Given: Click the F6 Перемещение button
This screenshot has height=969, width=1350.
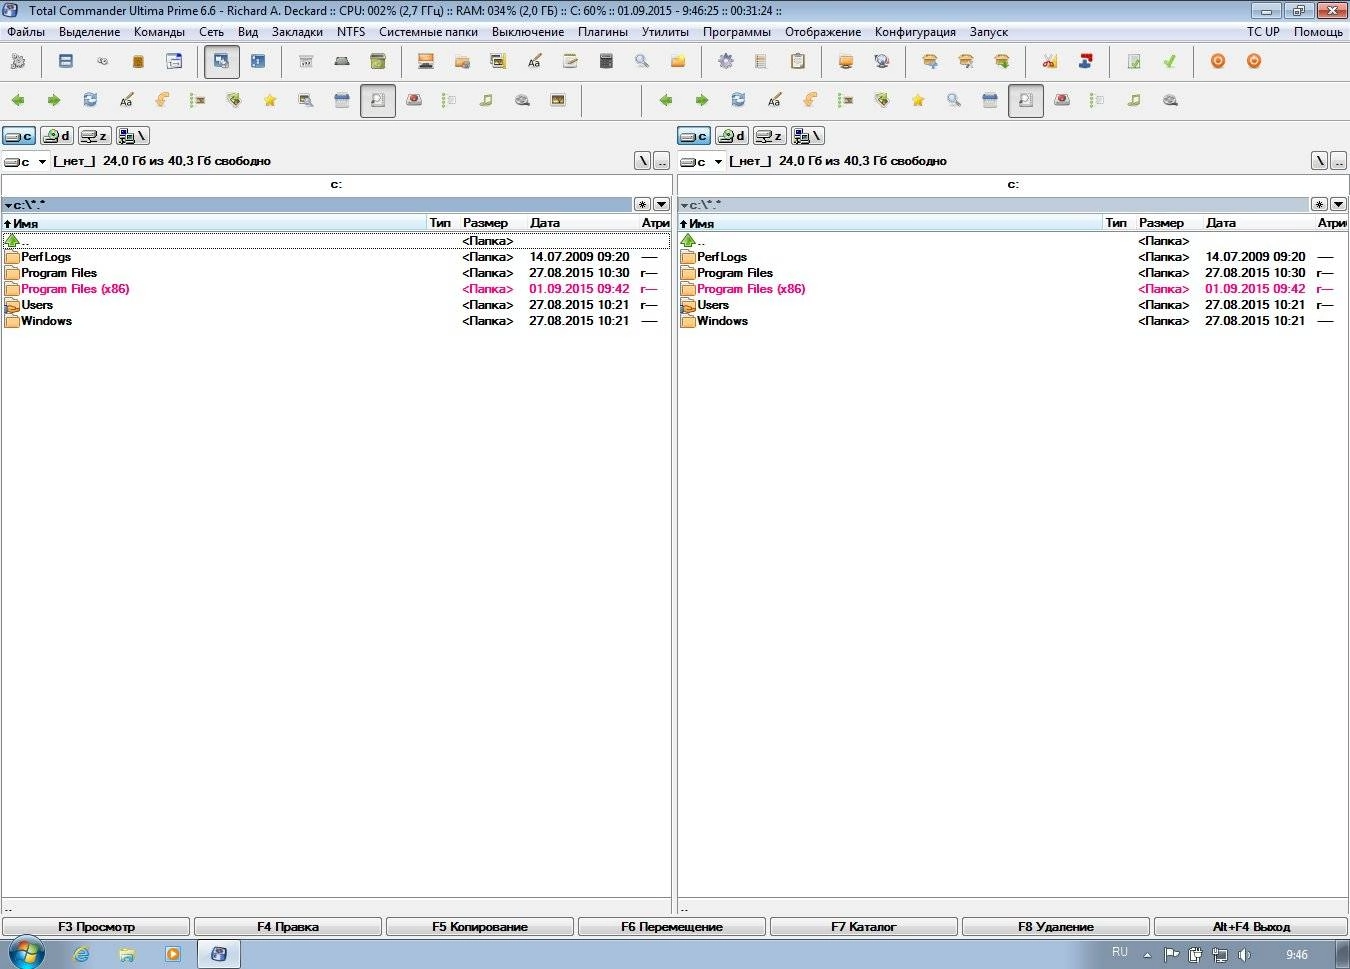Looking at the screenshot, I should (x=672, y=927).
